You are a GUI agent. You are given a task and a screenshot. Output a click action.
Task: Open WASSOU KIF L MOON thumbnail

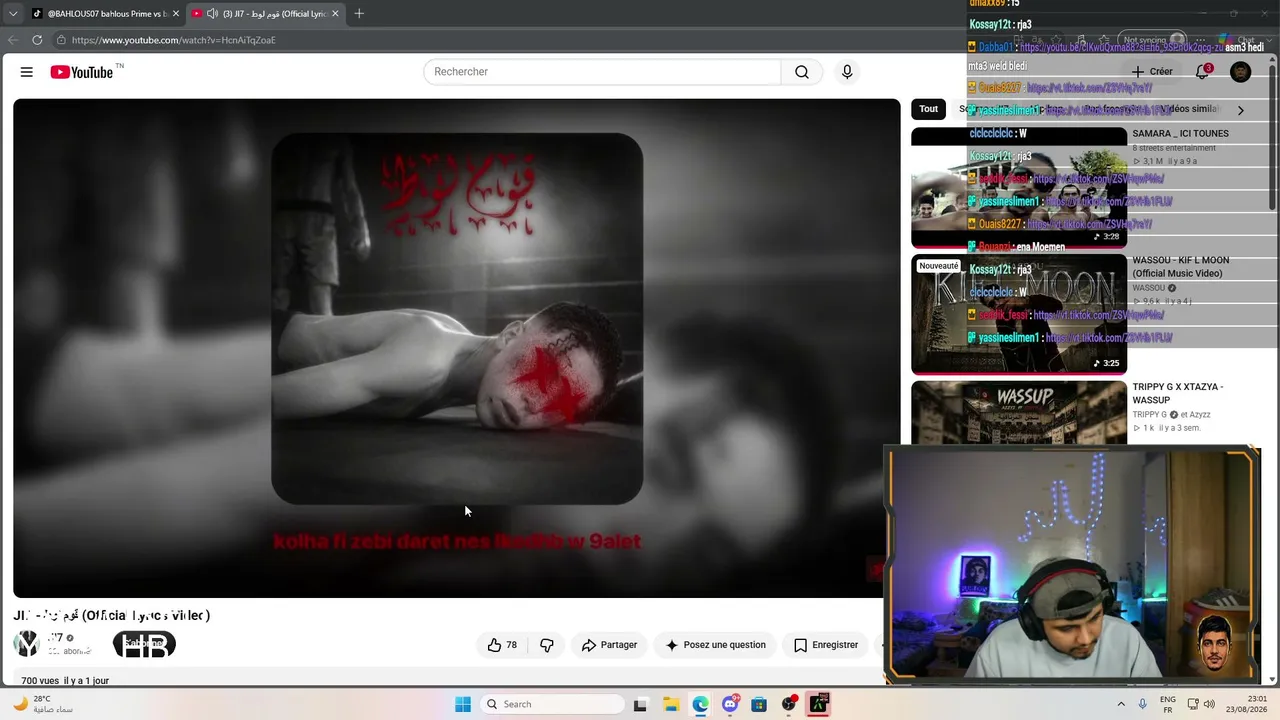tap(1019, 314)
